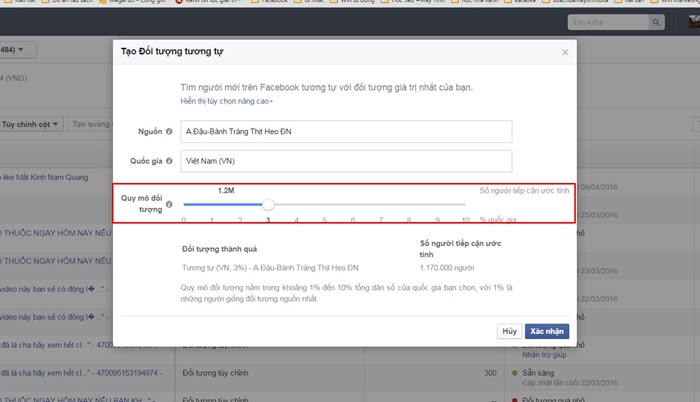
Task: Click the info icon next to Nguồn
Action: pyautogui.click(x=169, y=132)
